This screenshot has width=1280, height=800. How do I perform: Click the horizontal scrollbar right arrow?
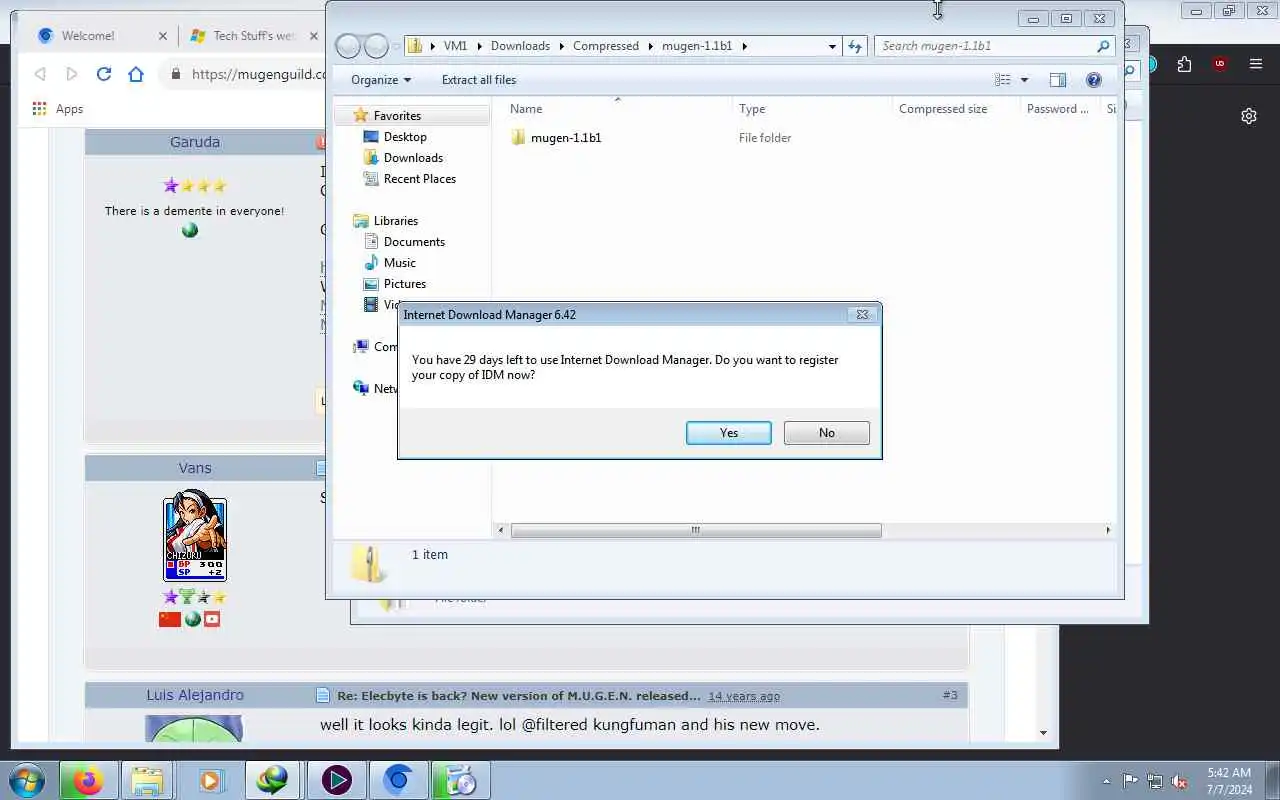click(x=1107, y=530)
